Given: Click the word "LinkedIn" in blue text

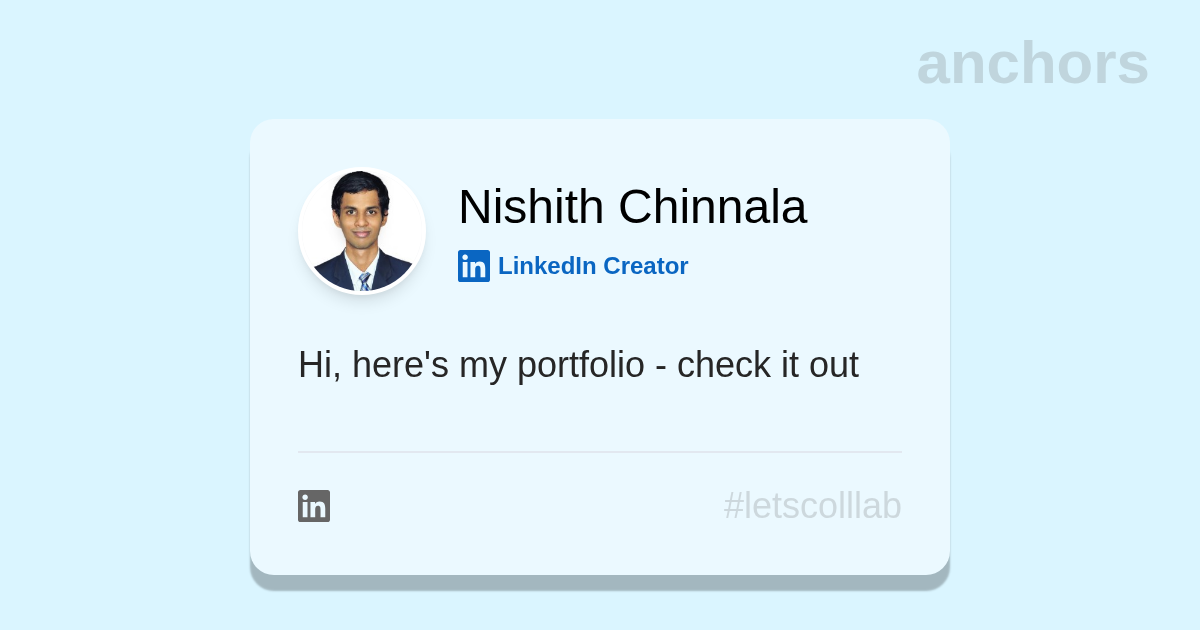Looking at the screenshot, I should click(x=547, y=266).
